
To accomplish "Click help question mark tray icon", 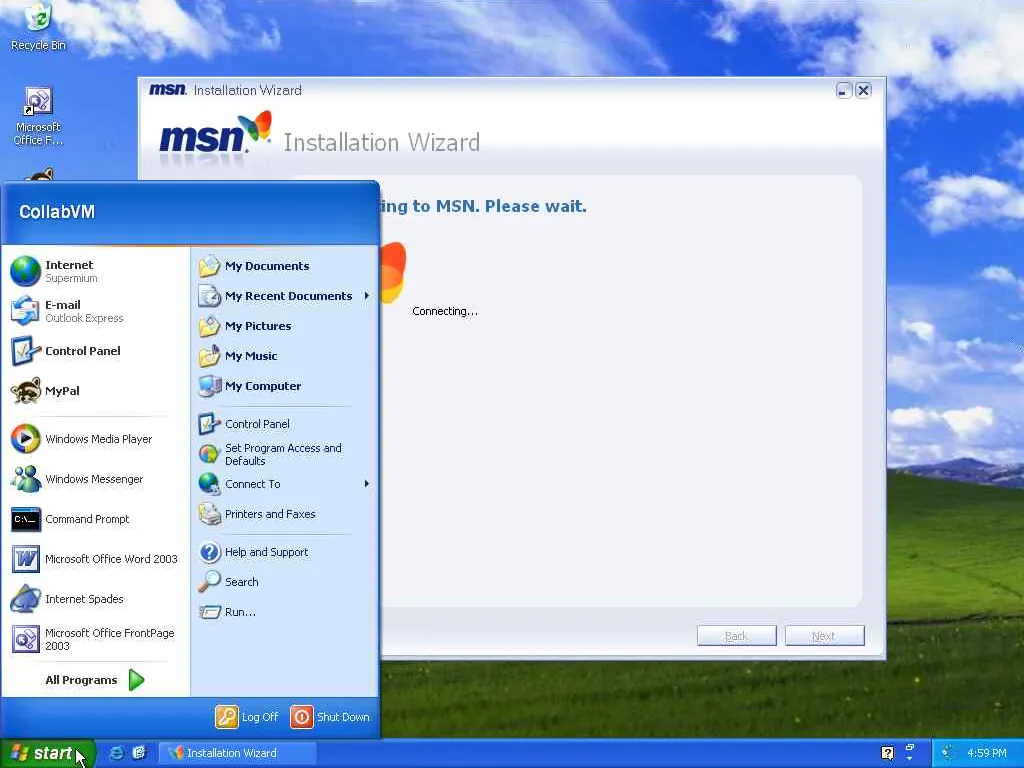I will (x=887, y=753).
